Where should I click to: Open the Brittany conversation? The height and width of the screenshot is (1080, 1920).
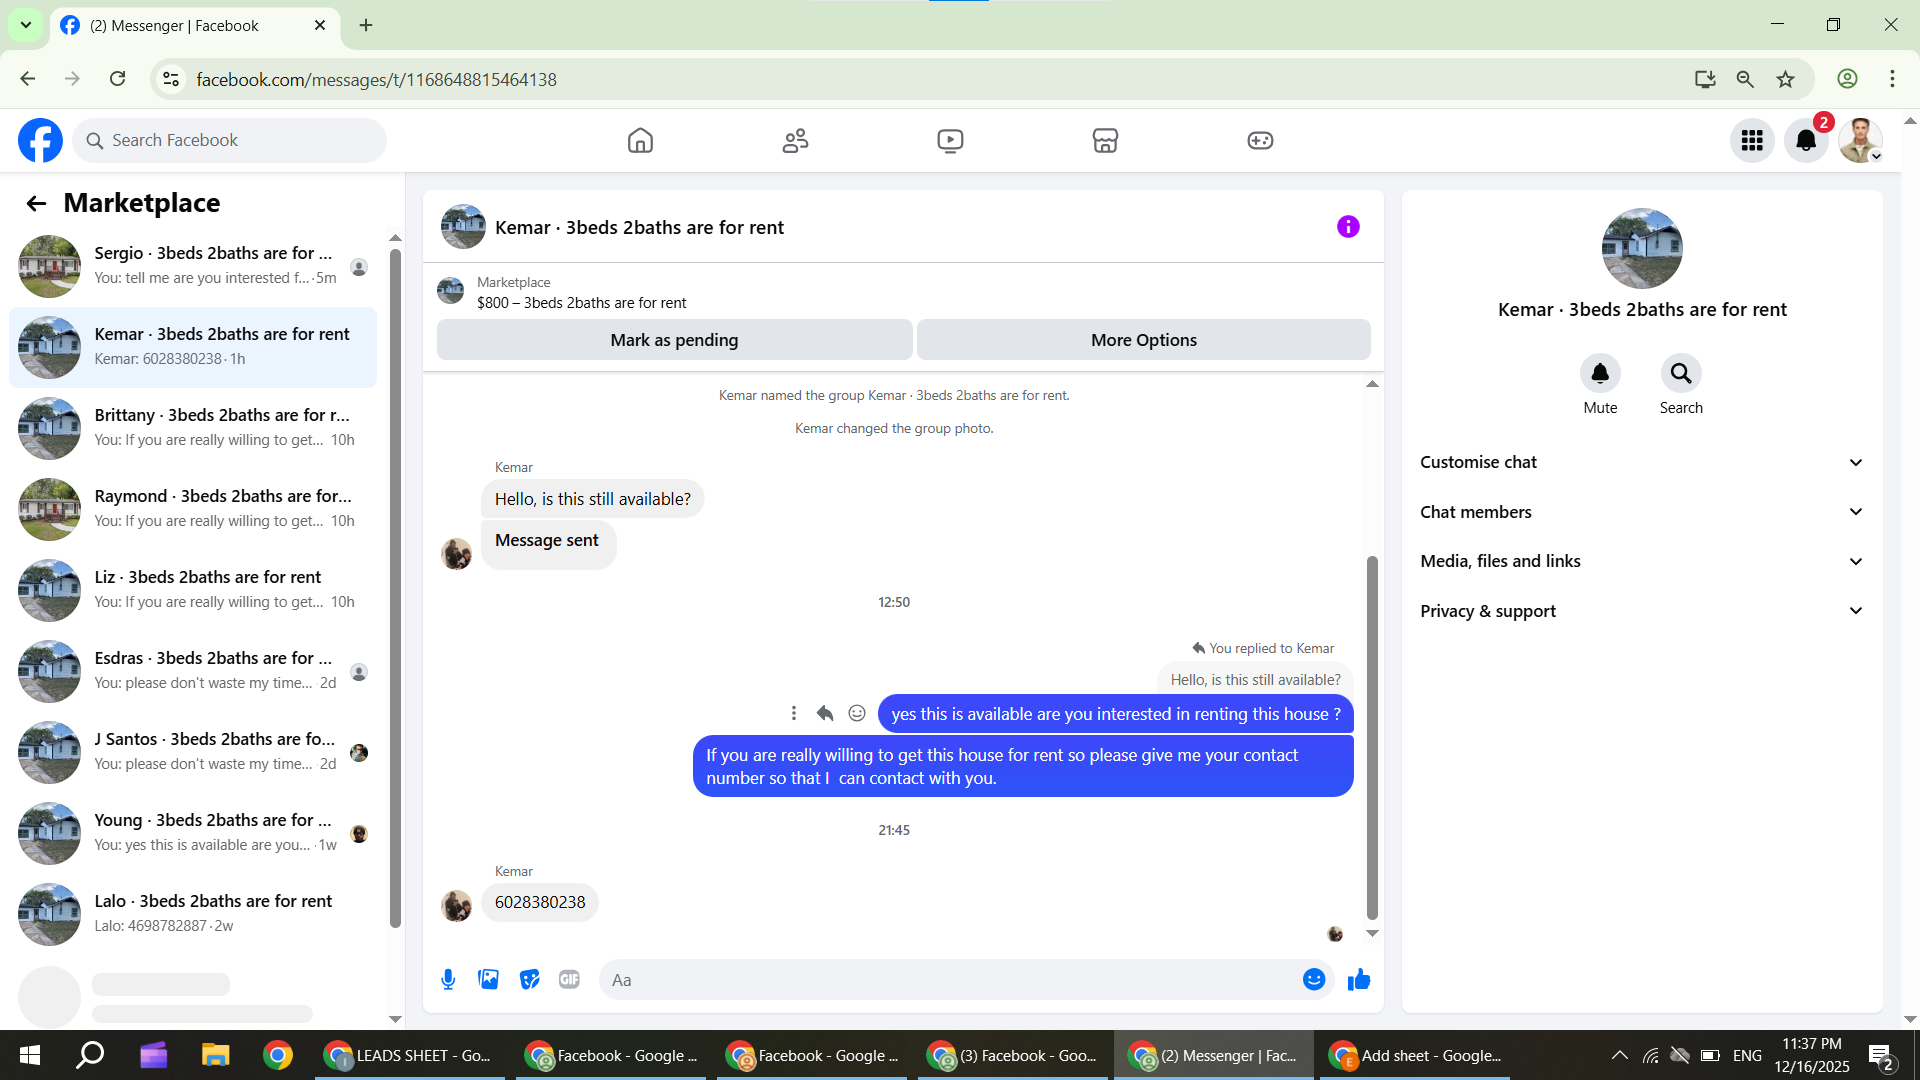[x=193, y=429]
